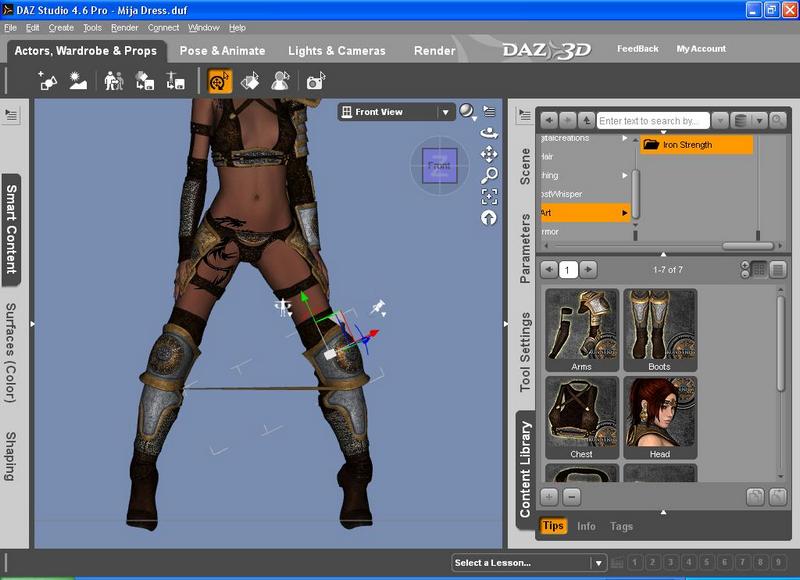Open the search history dropdown arrow
This screenshot has width=800, height=580.
[720, 120]
